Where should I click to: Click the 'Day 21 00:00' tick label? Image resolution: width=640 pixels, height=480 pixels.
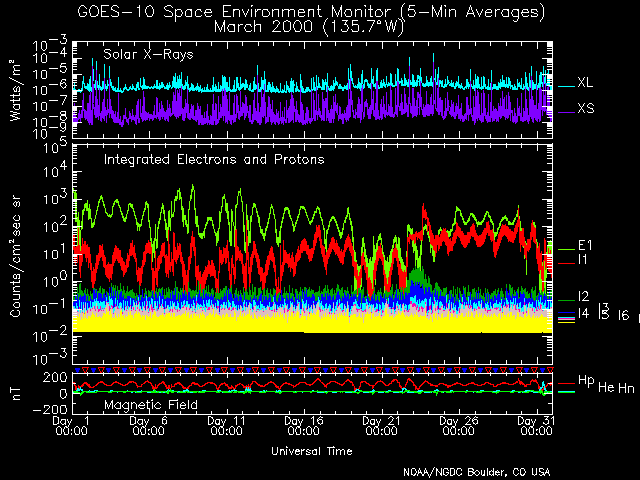pos(382,426)
